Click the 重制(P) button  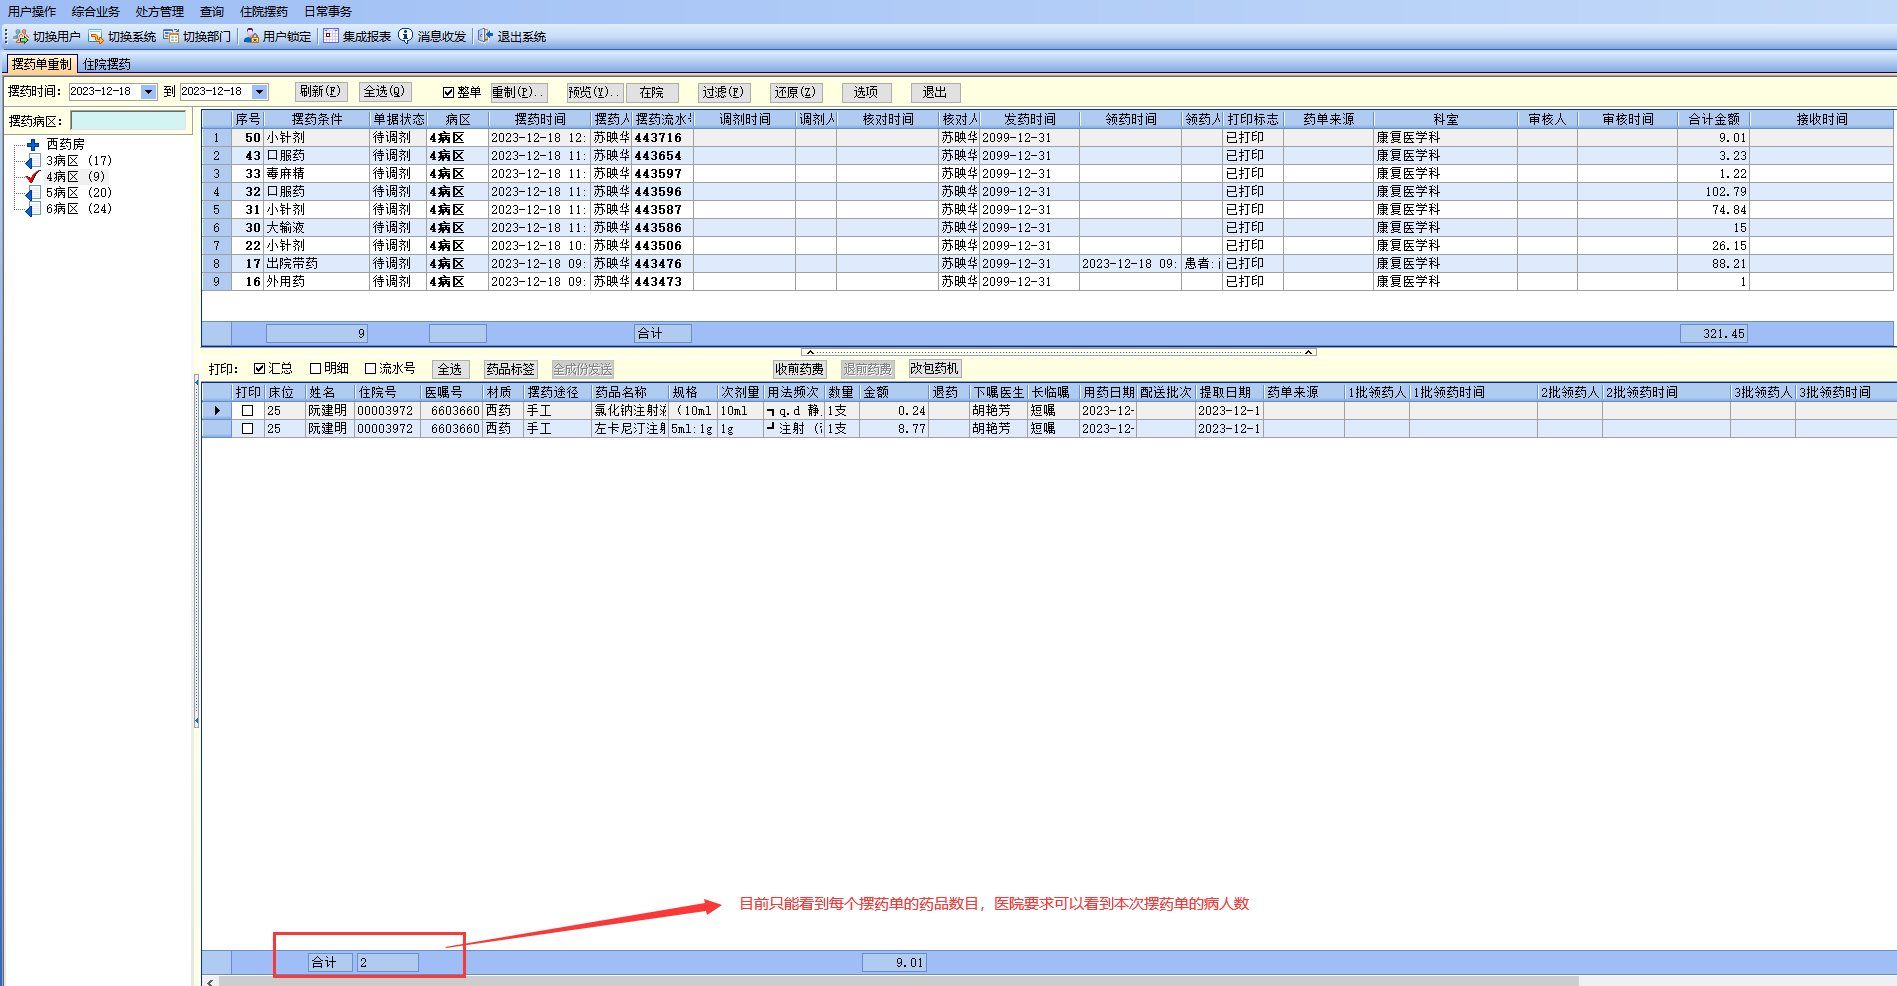point(519,92)
